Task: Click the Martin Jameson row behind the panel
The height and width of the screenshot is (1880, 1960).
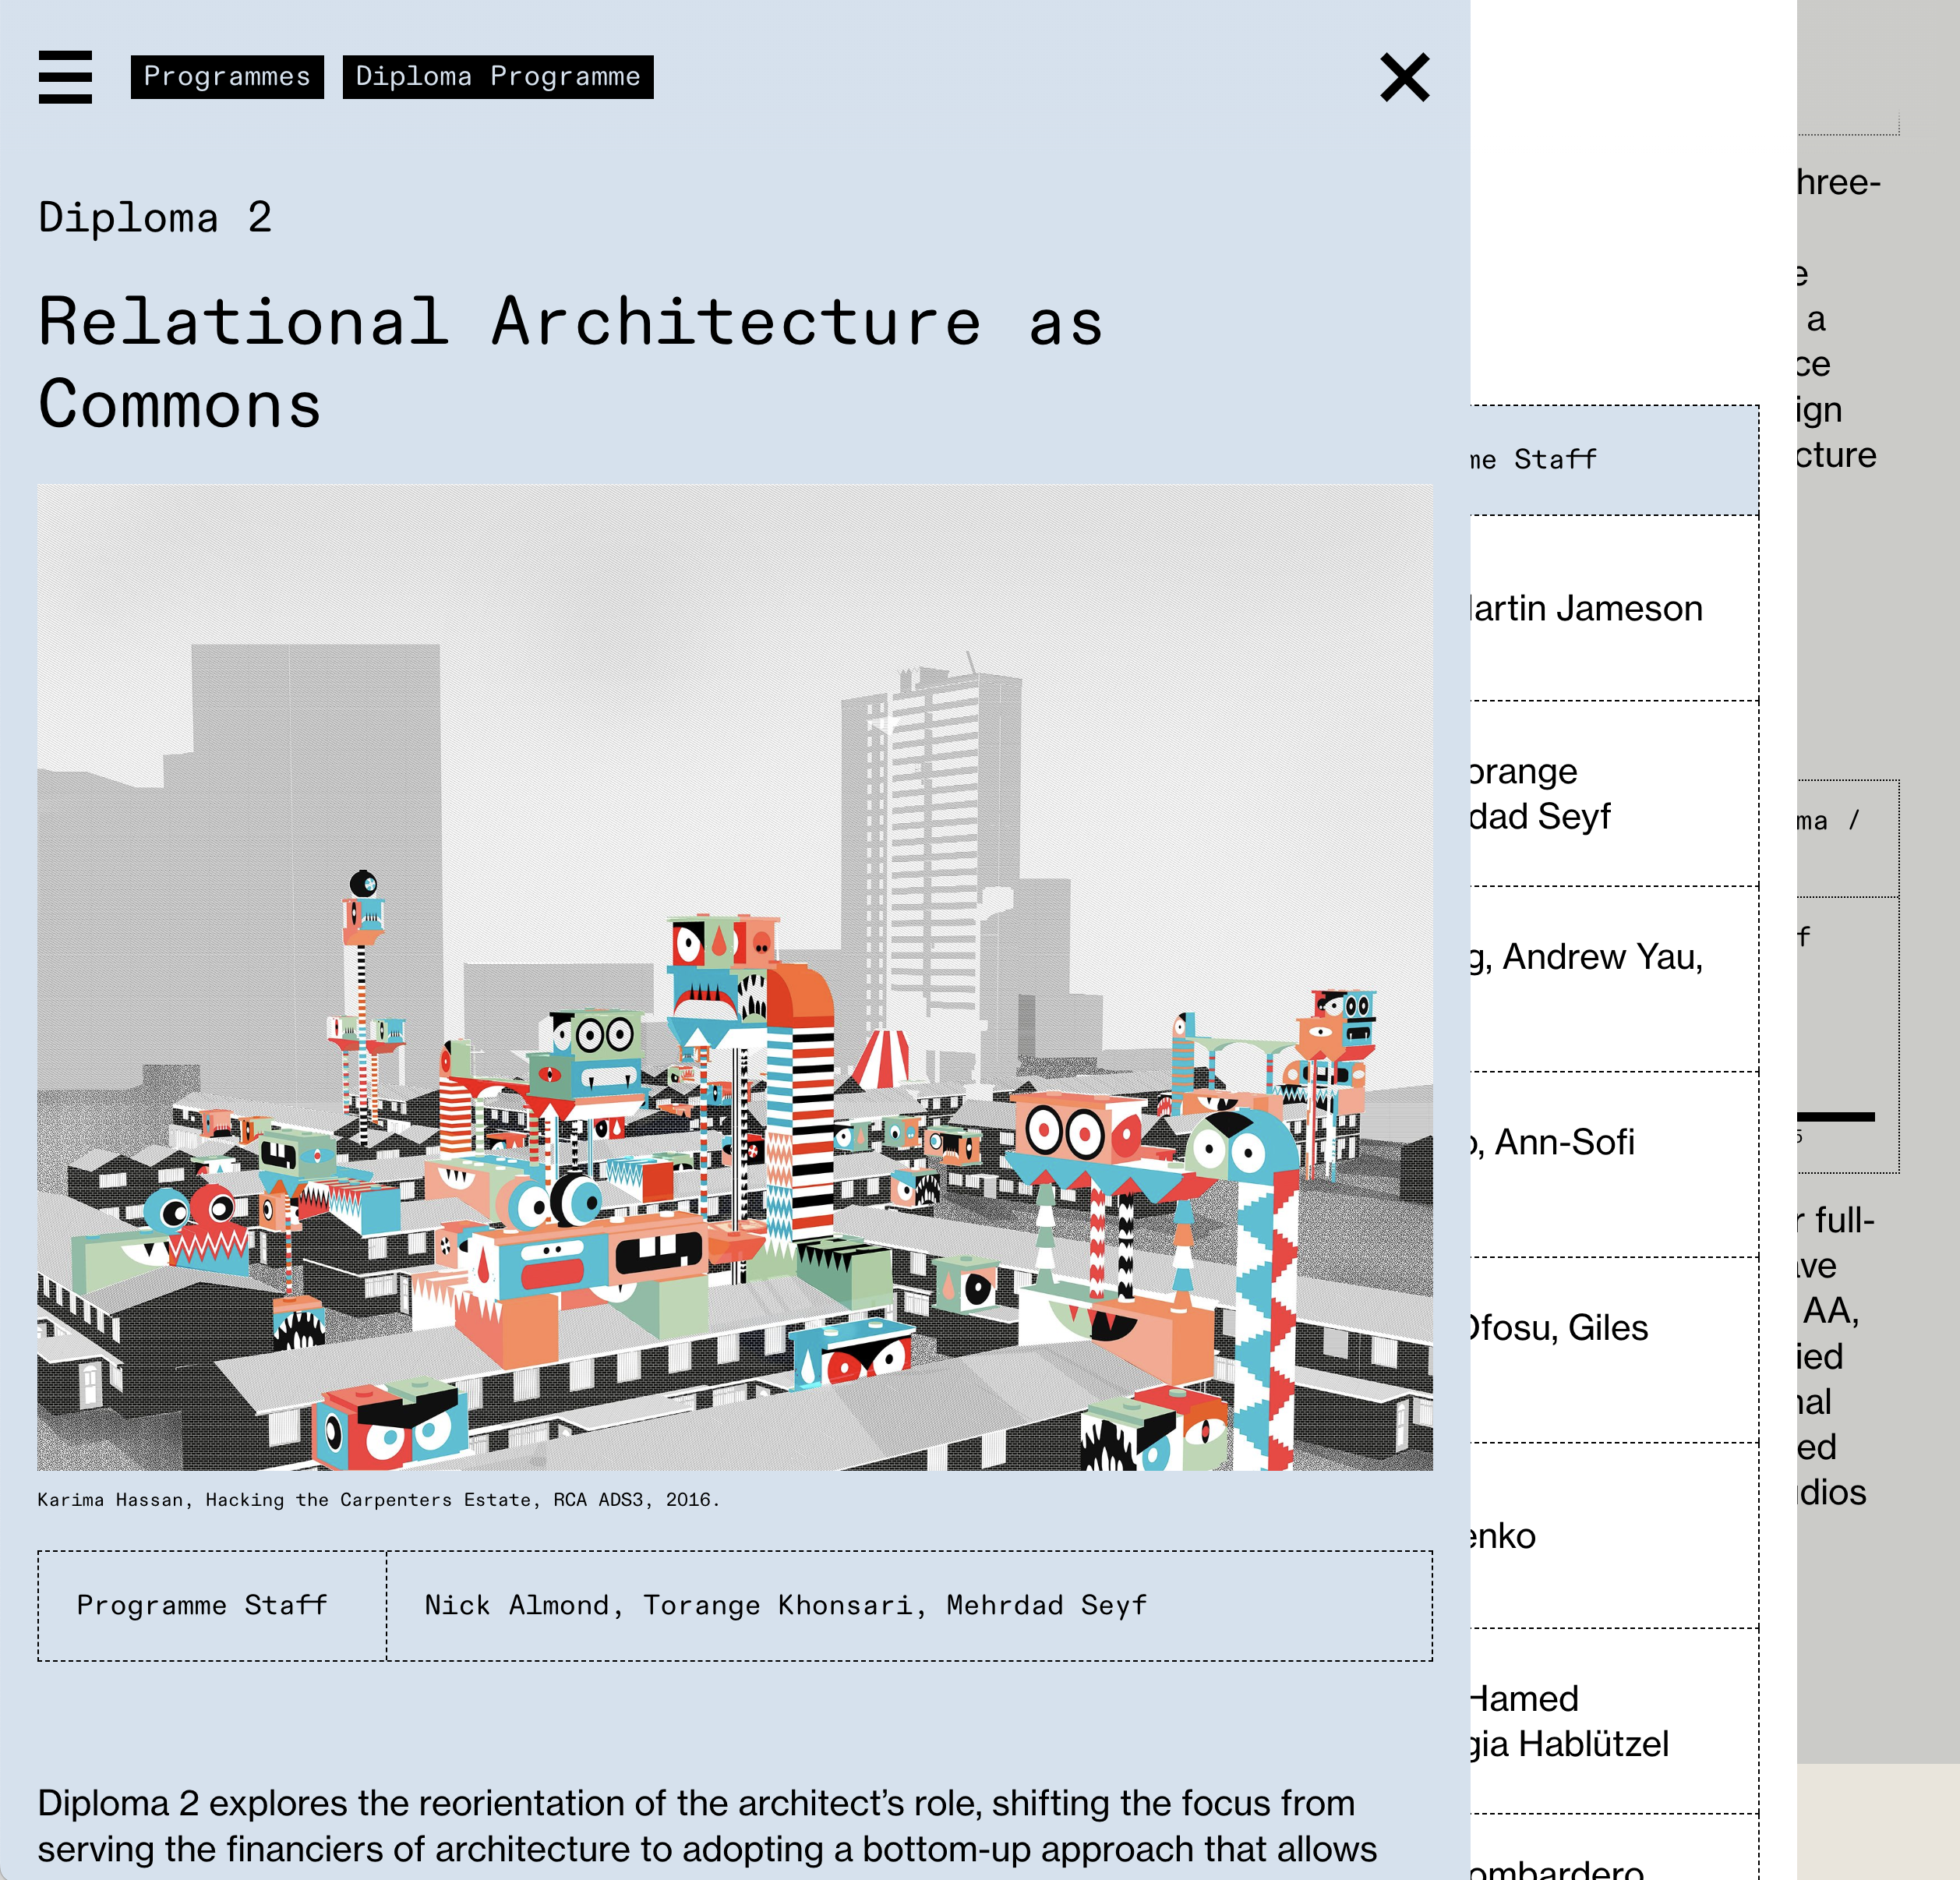Action: tap(1614, 608)
